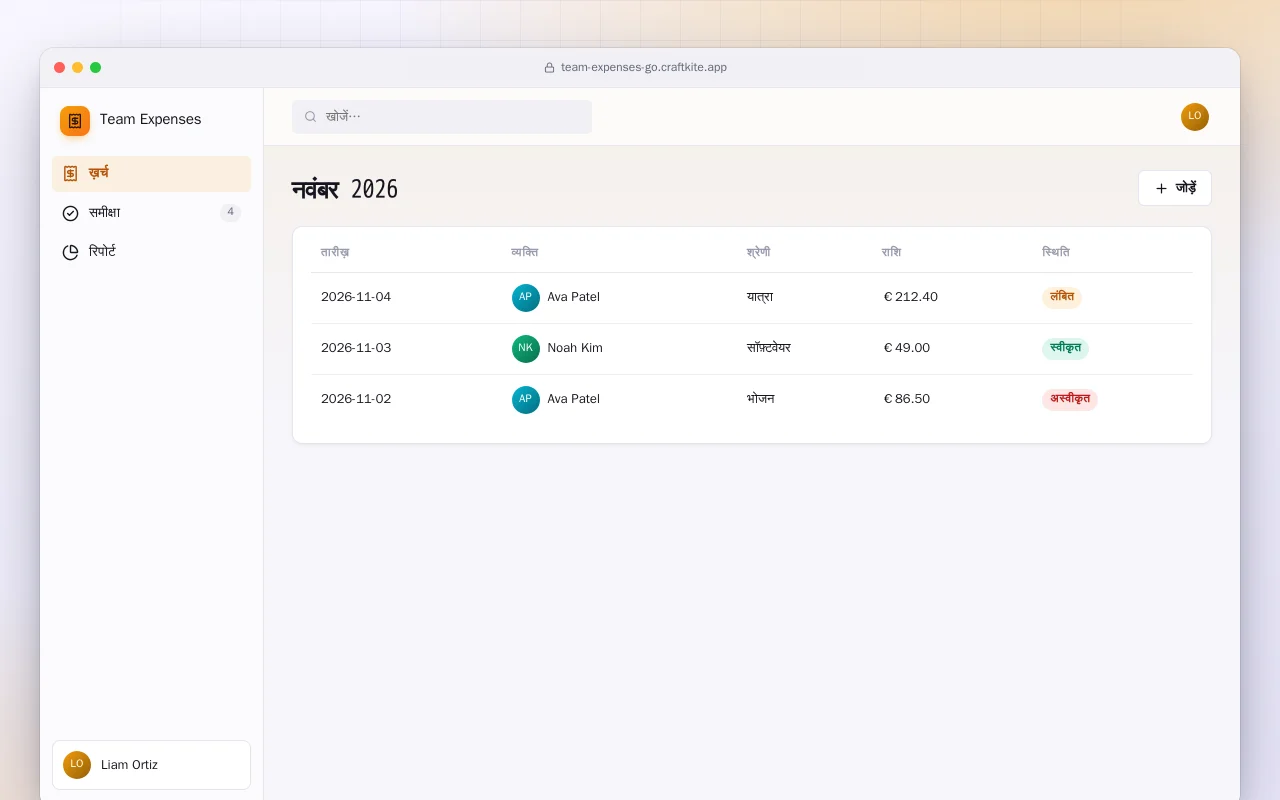This screenshot has width=1280, height=800.
Task: Open Liam Ortiz profile card in sidebar
Action: (151, 765)
